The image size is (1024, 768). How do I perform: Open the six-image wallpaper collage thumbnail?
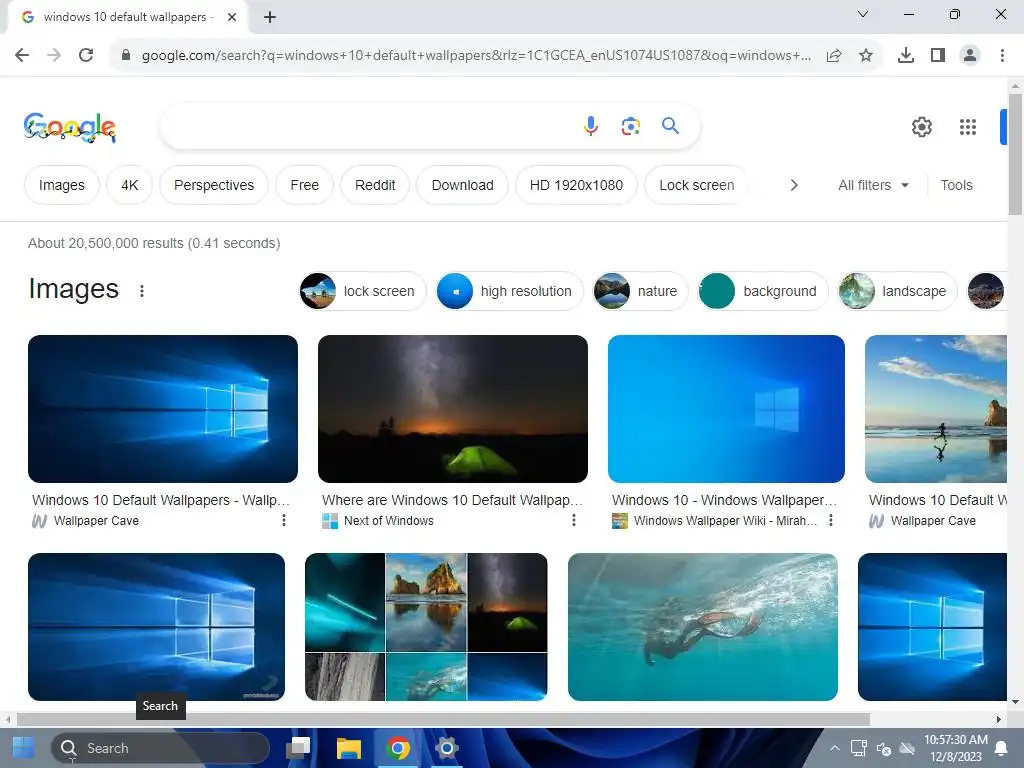coord(426,627)
